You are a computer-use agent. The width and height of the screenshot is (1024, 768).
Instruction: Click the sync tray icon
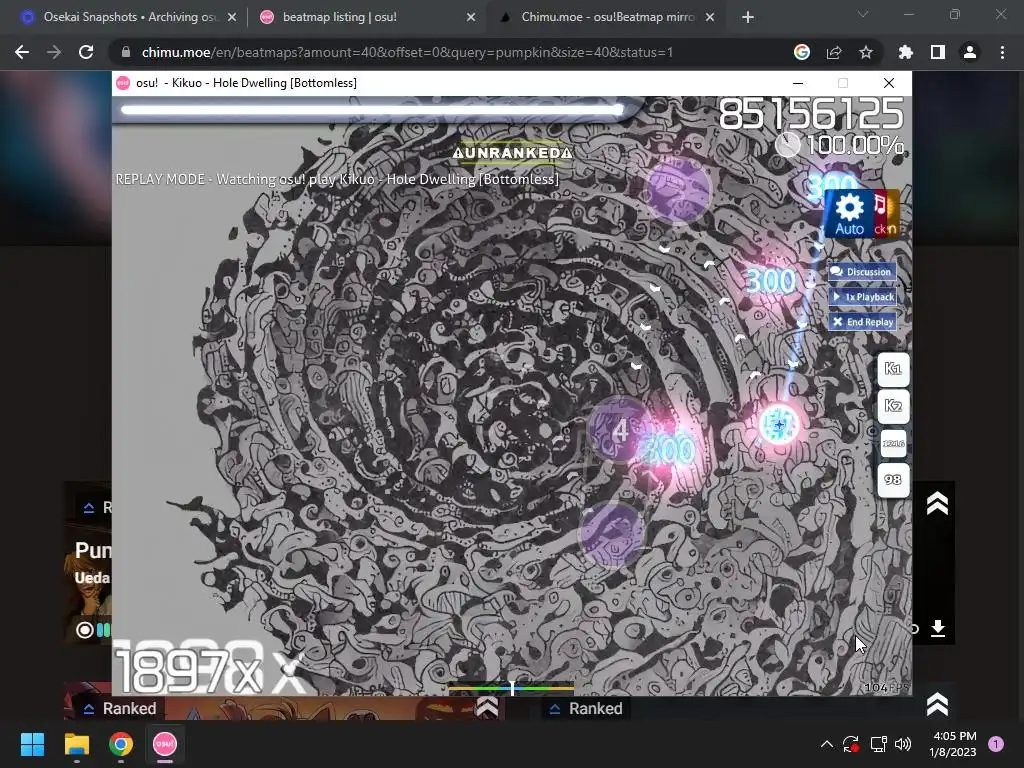(x=851, y=744)
